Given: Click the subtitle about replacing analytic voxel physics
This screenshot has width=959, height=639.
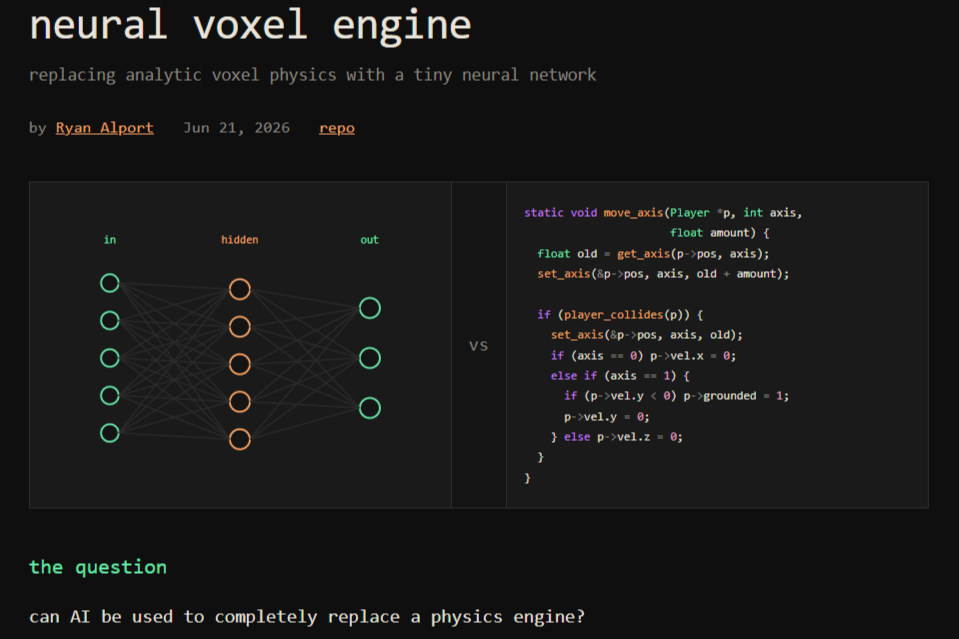Looking at the screenshot, I should point(313,75).
